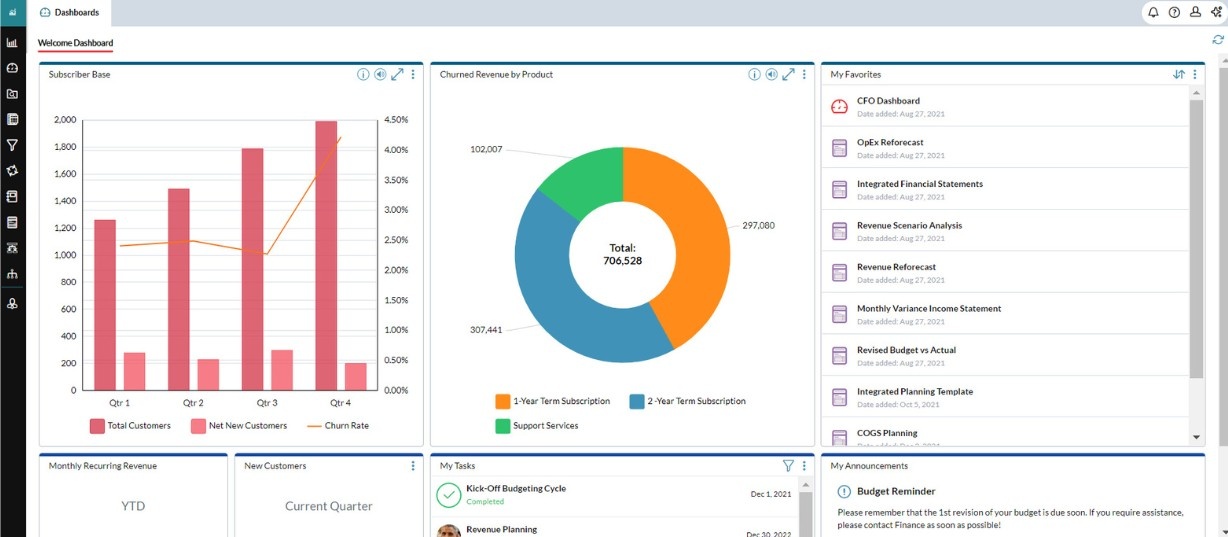Click the folder search icon in sidebar
Screen dimensions: 1228x537
[12, 94]
